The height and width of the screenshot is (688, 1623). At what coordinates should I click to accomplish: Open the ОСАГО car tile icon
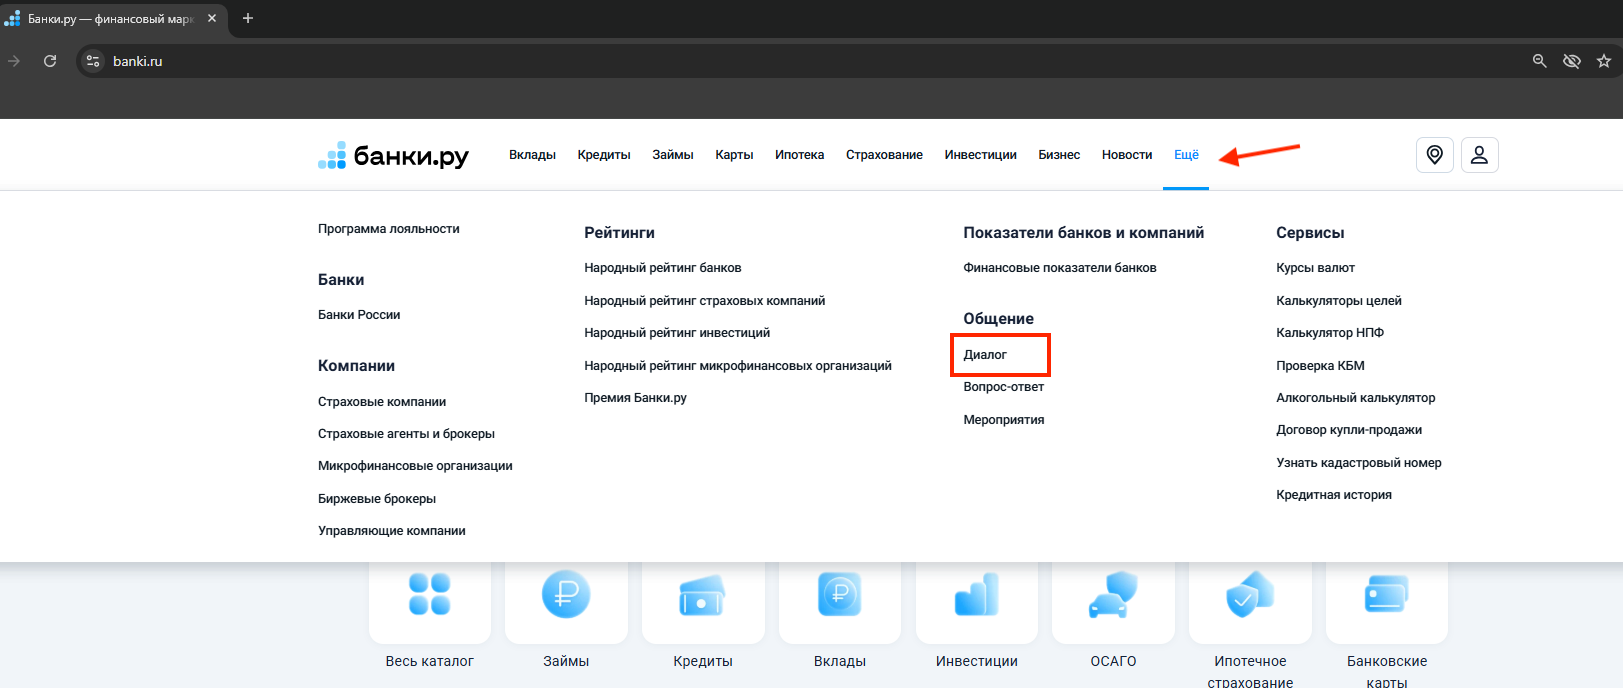click(x=1113, y=594)
